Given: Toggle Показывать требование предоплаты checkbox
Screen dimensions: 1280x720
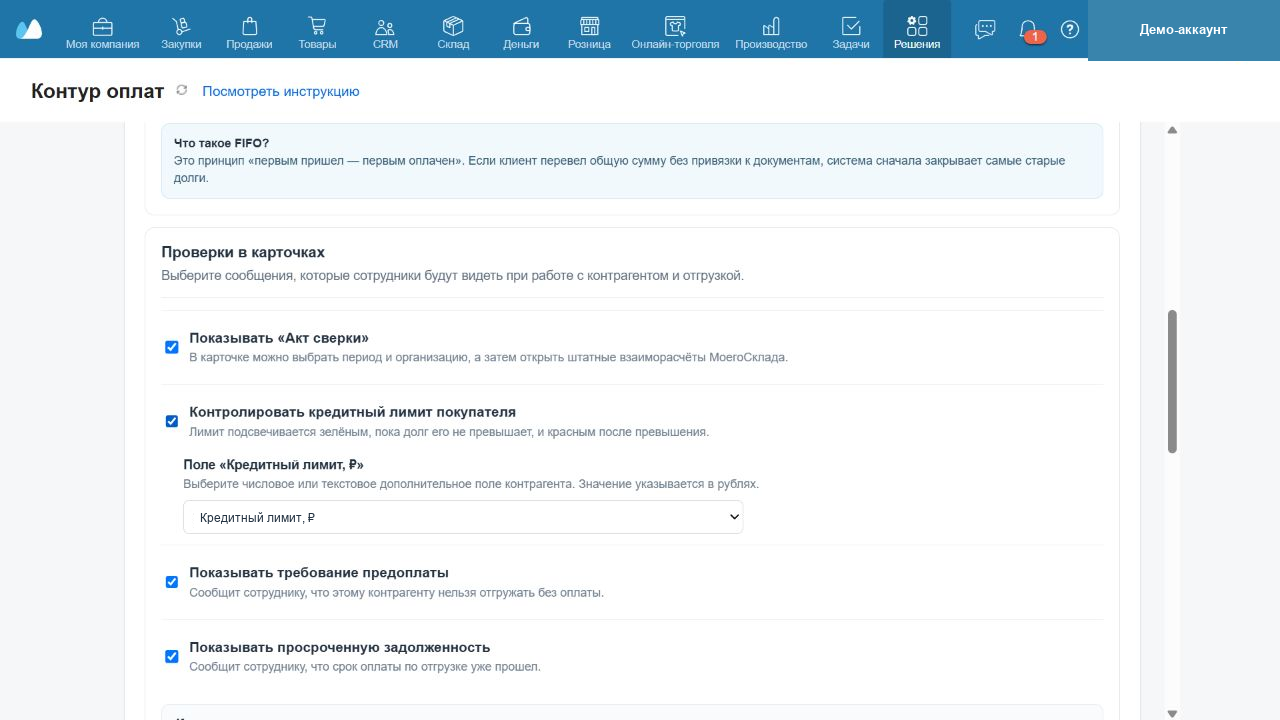Looking at the screenshot, I should pyautogui.click(x=172, y=582).
